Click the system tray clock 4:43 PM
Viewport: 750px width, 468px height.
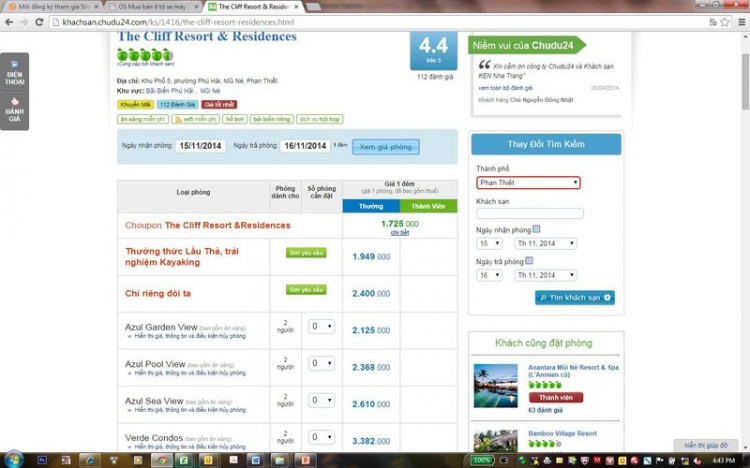tap(723, 460)
